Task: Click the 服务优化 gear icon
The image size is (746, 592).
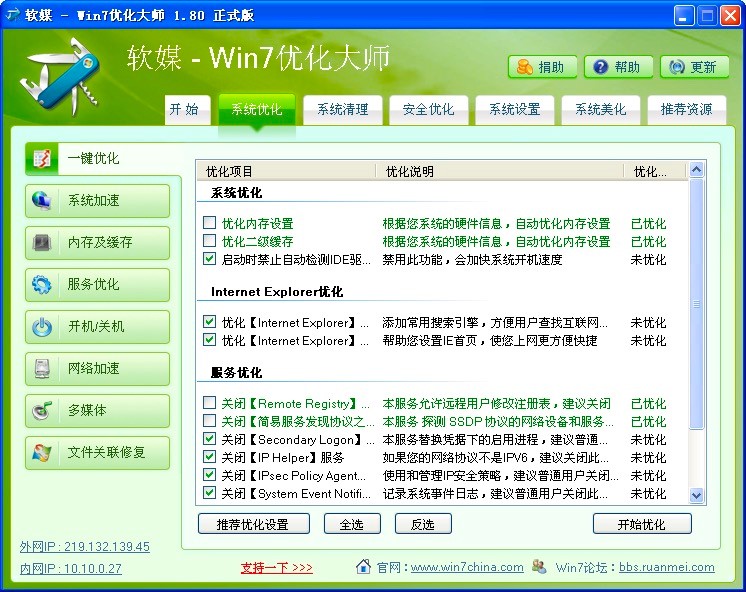Action: tap(42, 284)
